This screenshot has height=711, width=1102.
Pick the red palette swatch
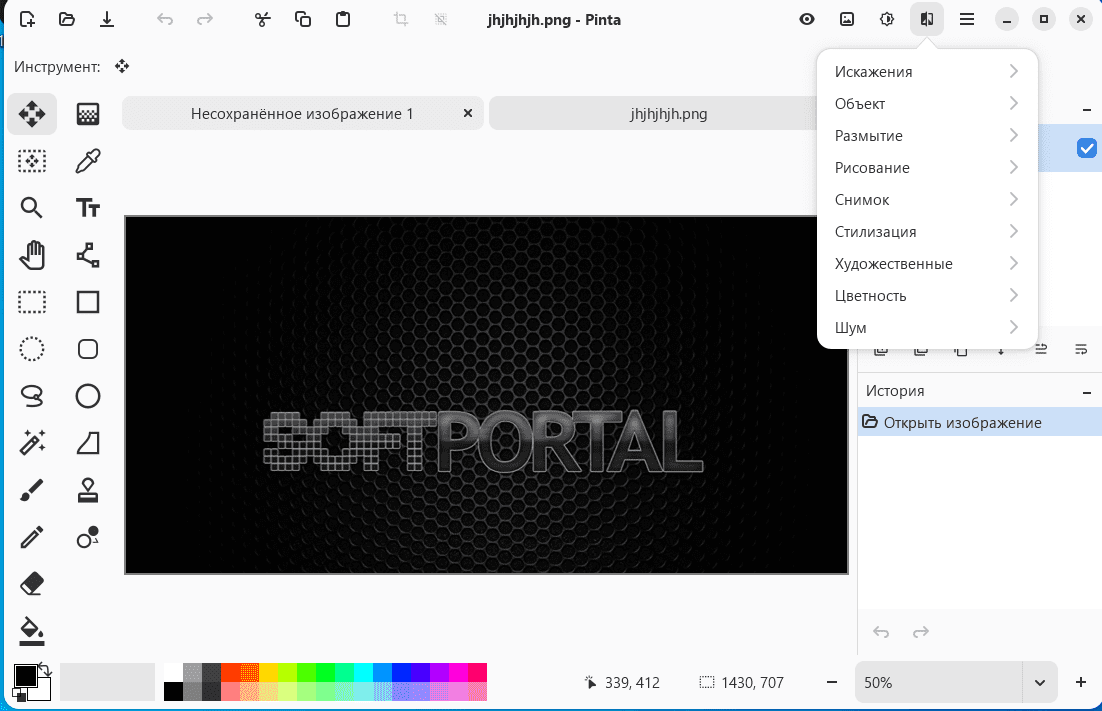[x=231, y=672]
